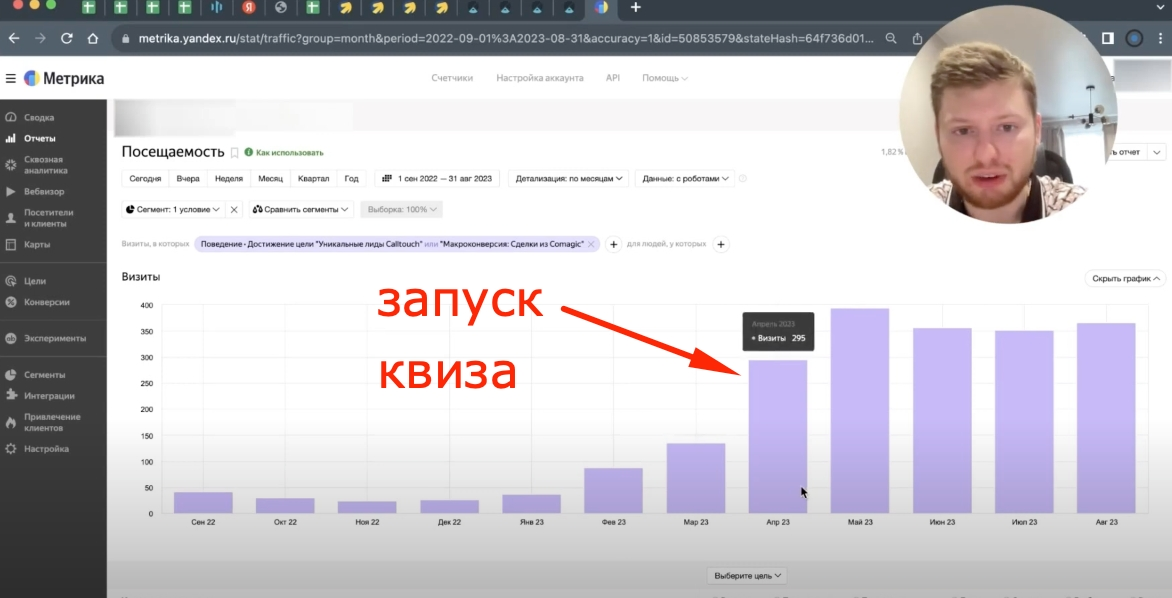Open Эксперименты in the sidebar
1172x598 pixels.
(55, 338)
